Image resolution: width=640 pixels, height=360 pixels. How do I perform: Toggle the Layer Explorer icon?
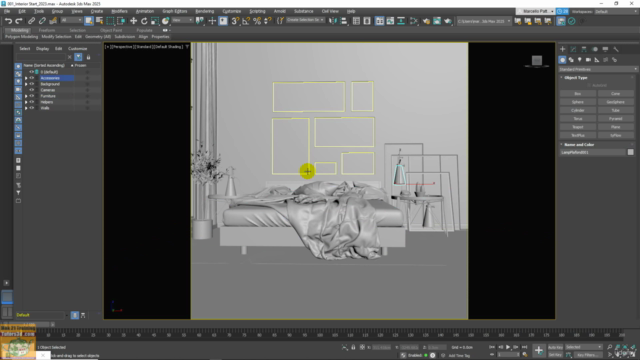[367, 21]
